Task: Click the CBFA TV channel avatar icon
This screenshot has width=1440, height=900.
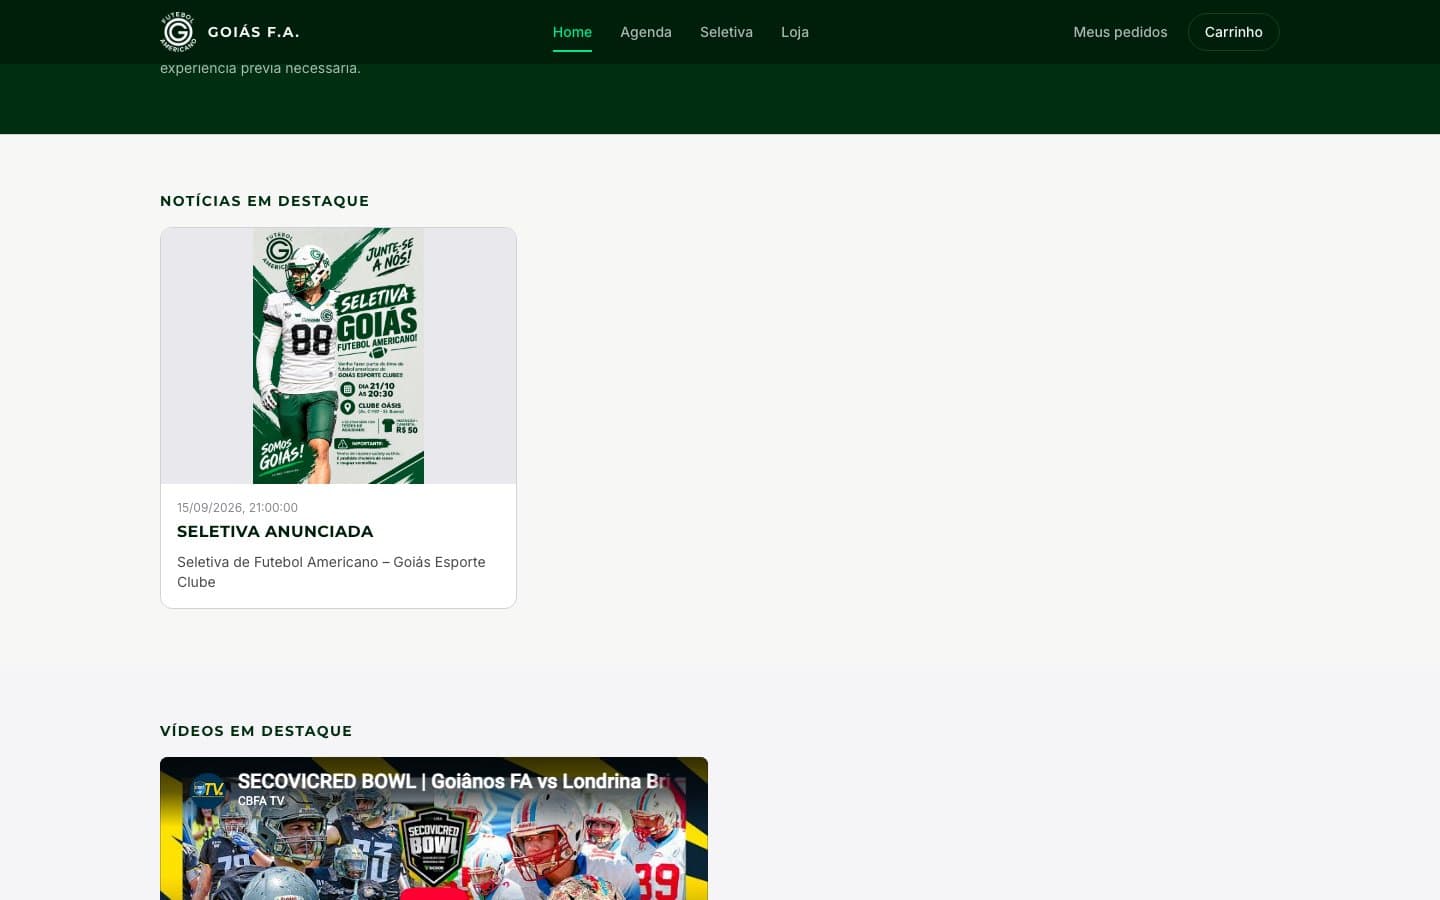Action: point(208,790)
